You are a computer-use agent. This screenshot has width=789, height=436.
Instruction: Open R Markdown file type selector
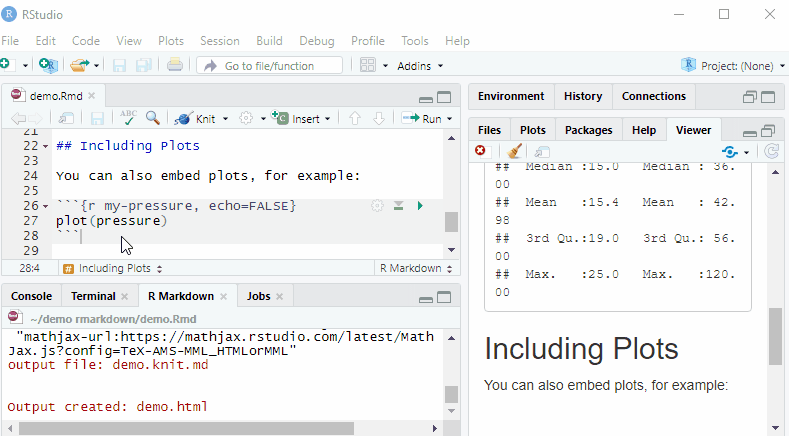tap(416, 268)
